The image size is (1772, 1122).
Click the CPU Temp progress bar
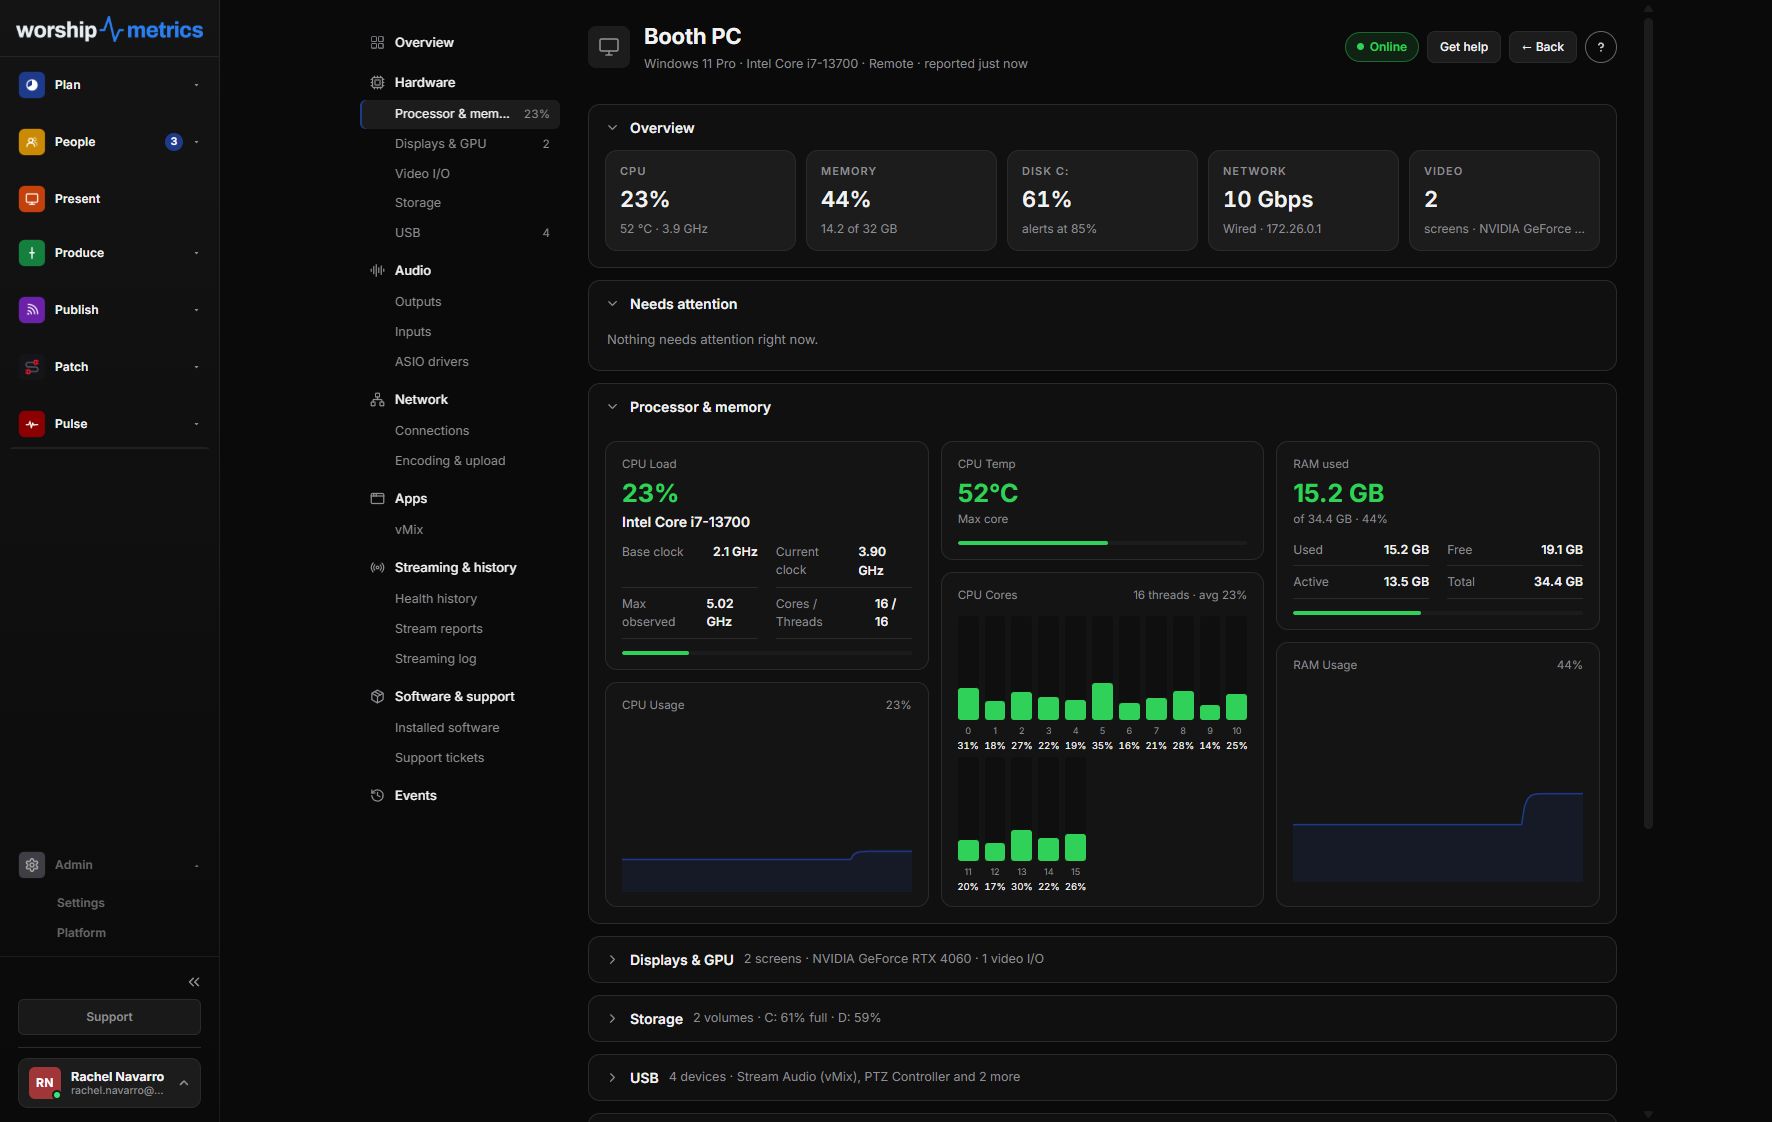click(x=1102, y=543)
